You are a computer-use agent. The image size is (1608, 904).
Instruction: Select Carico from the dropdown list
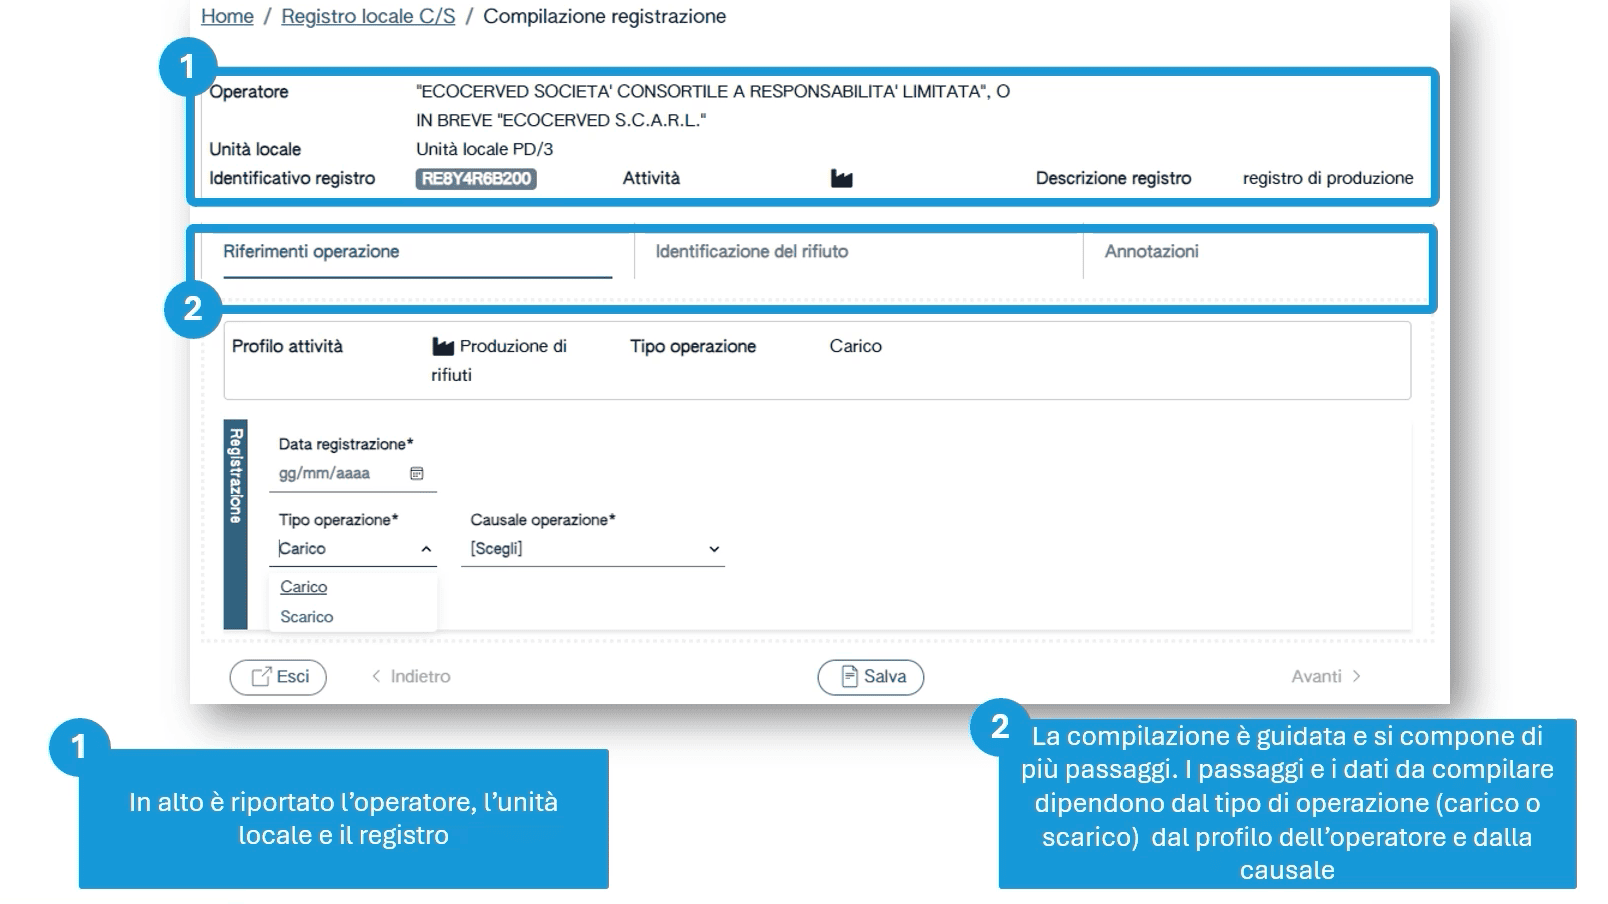coord(304,587)
